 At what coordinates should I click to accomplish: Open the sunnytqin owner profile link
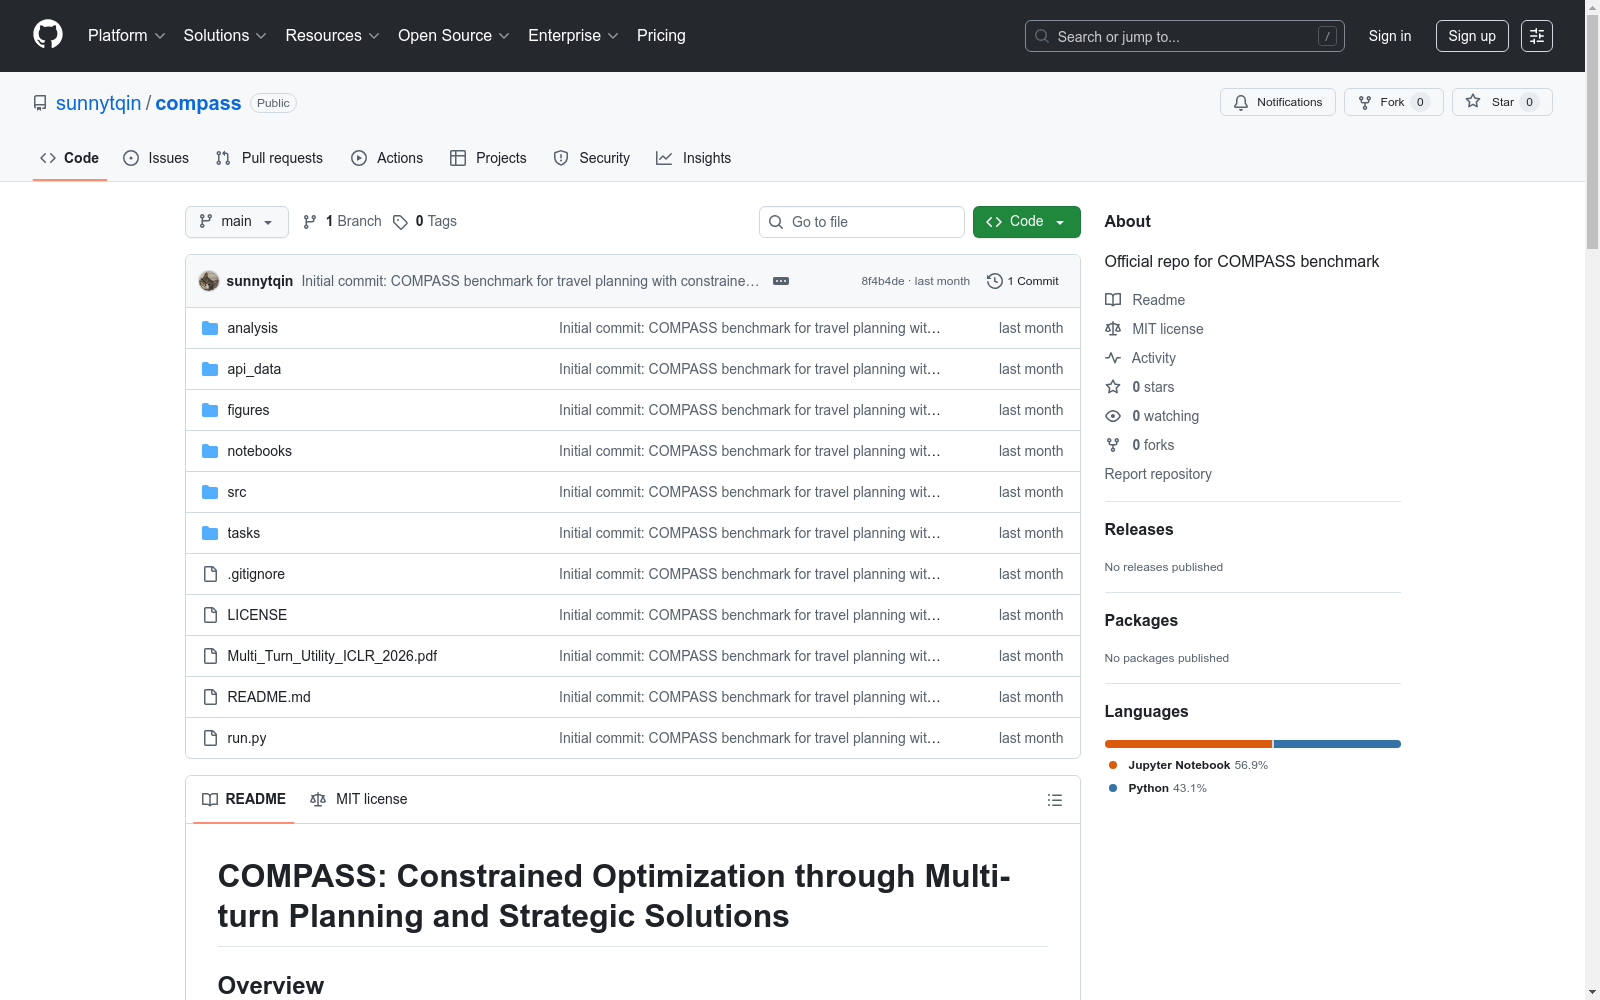(99, 103)
